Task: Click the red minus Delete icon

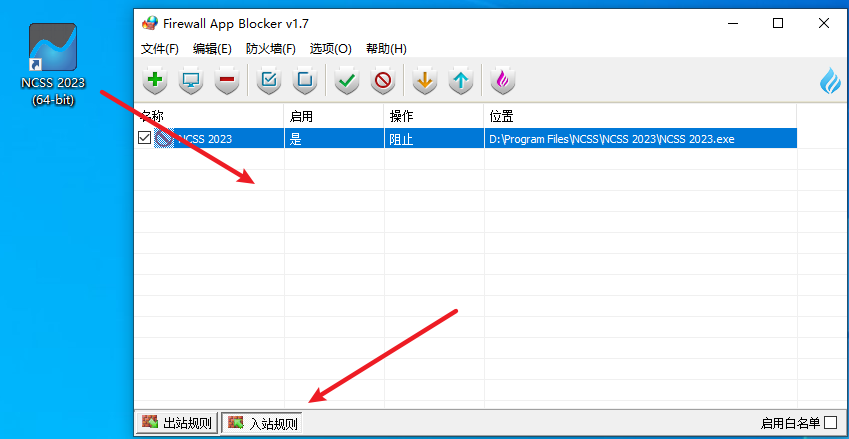Action: click(227, 80)
